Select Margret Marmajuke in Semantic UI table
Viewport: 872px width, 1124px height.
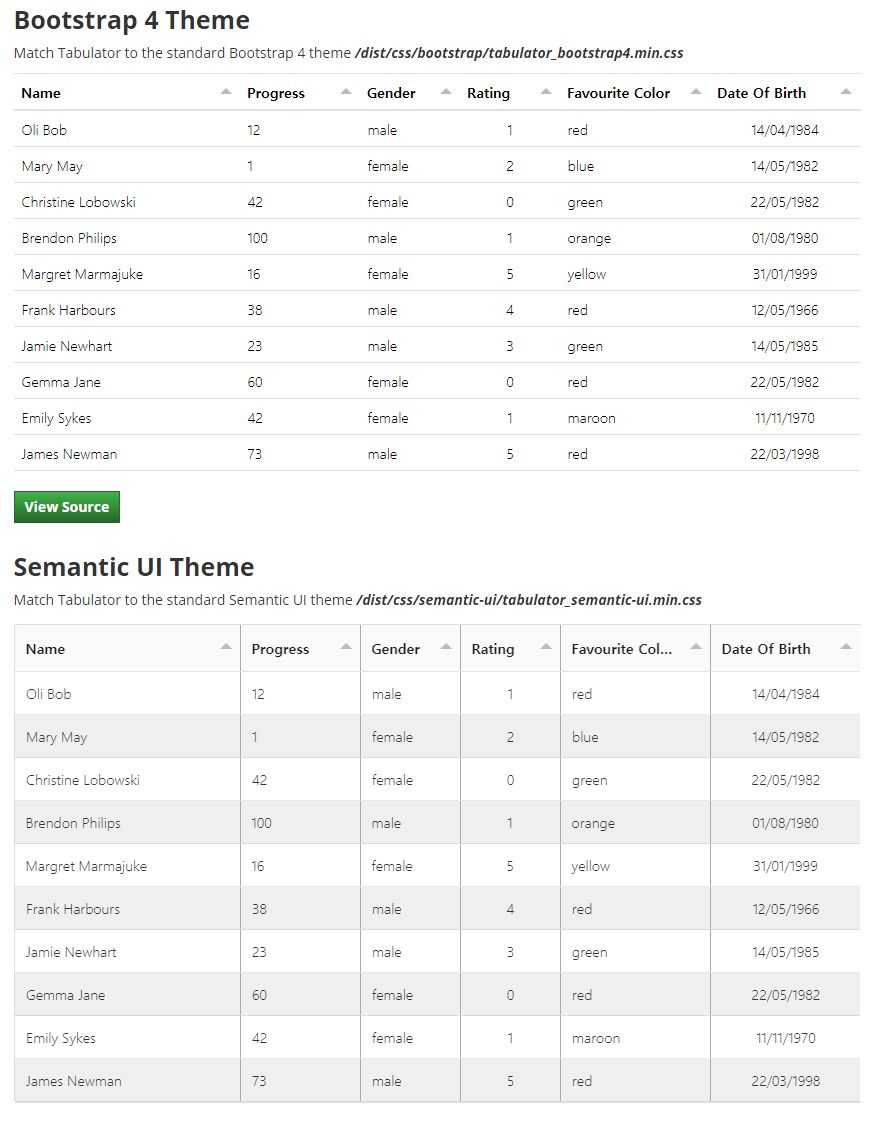click(x=87, y=866)
